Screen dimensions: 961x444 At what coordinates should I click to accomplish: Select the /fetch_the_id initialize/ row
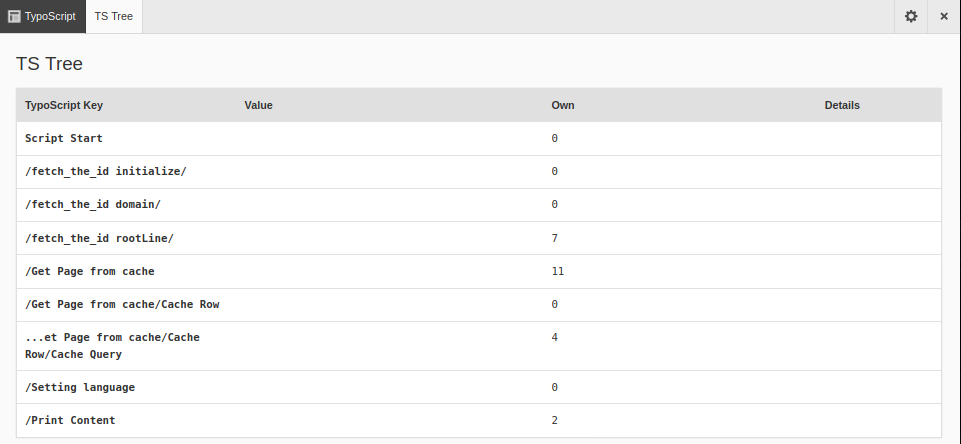coord(106,171)
